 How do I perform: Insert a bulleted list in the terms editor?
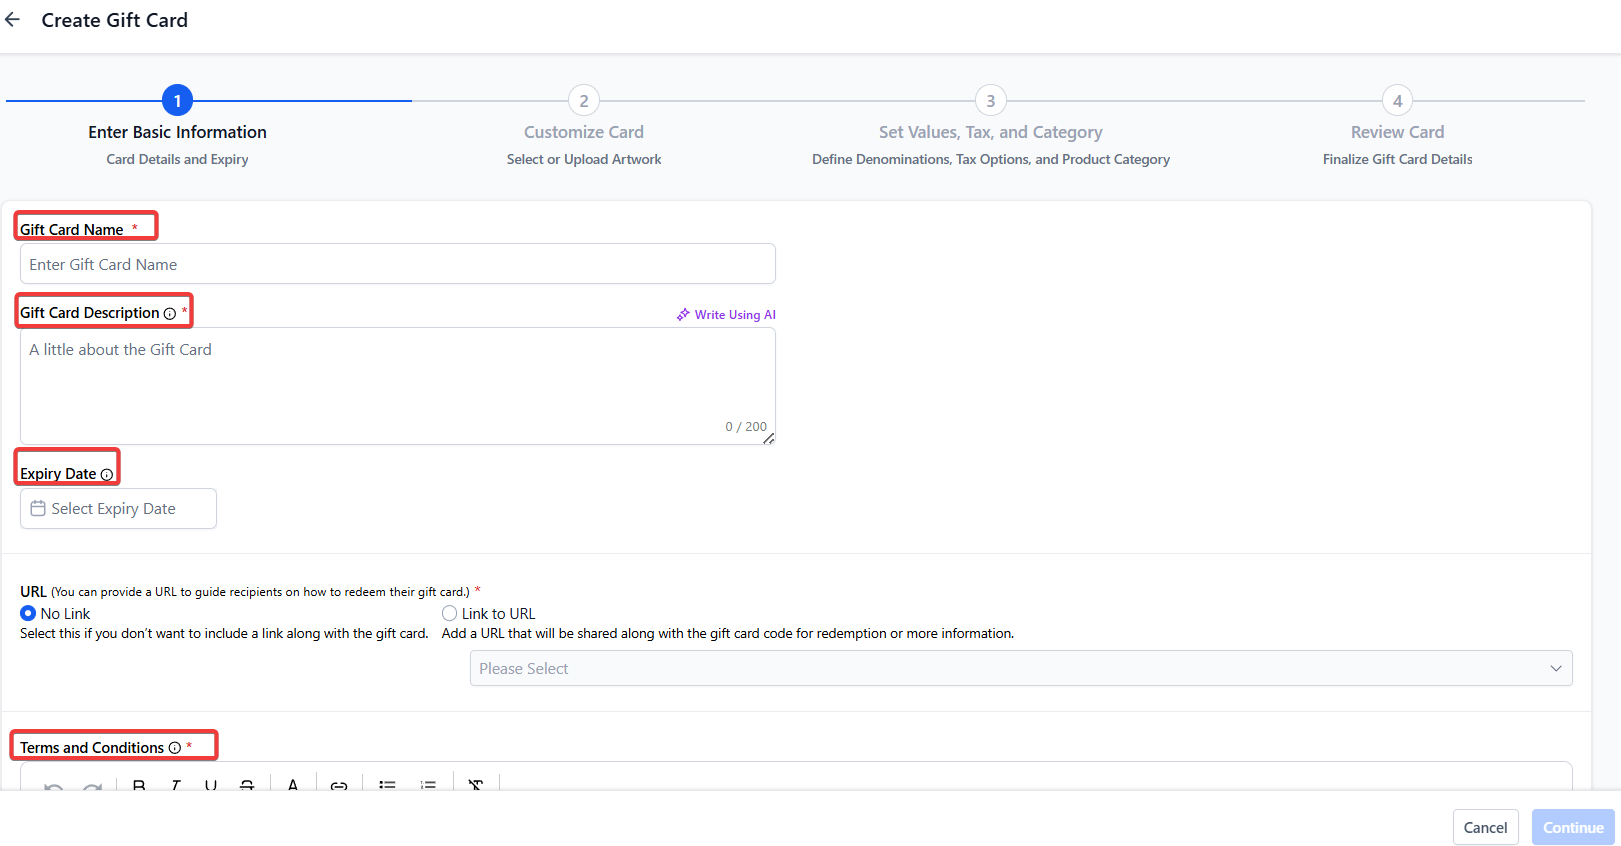(x=387, y=786)
